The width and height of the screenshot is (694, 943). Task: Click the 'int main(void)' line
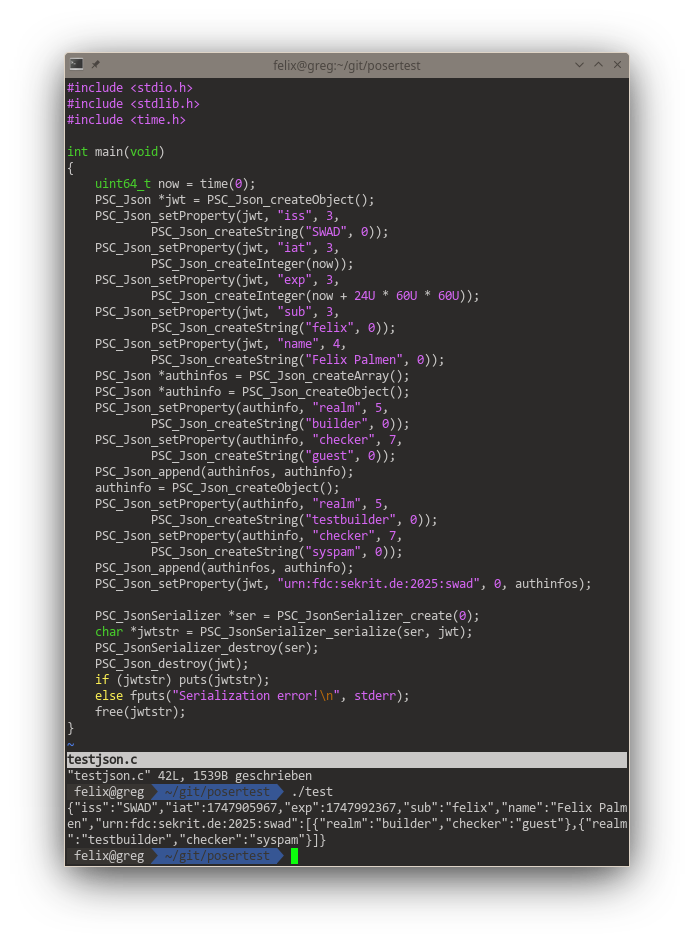tap(115, 152)
